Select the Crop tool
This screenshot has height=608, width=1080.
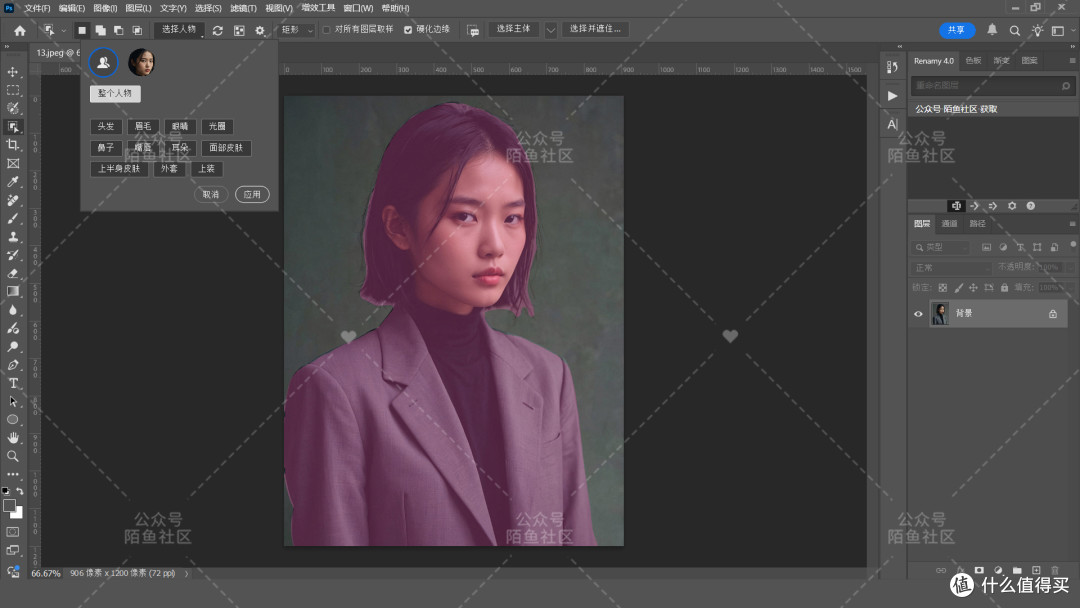[12, 145]
